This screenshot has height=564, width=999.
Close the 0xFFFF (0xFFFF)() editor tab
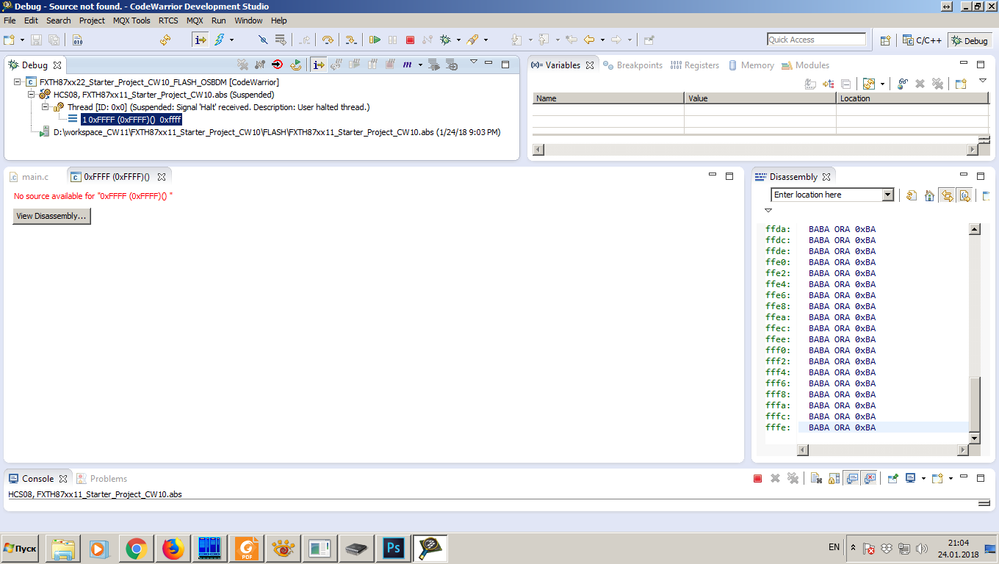click(x=162, y=177)
